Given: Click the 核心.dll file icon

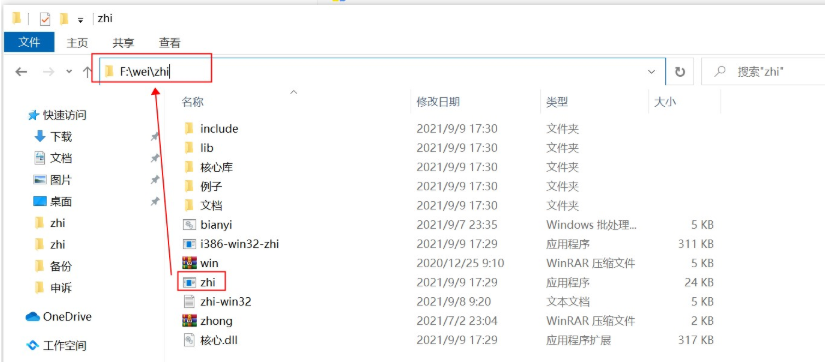Looking at the screenshot, I should (189, 340).
